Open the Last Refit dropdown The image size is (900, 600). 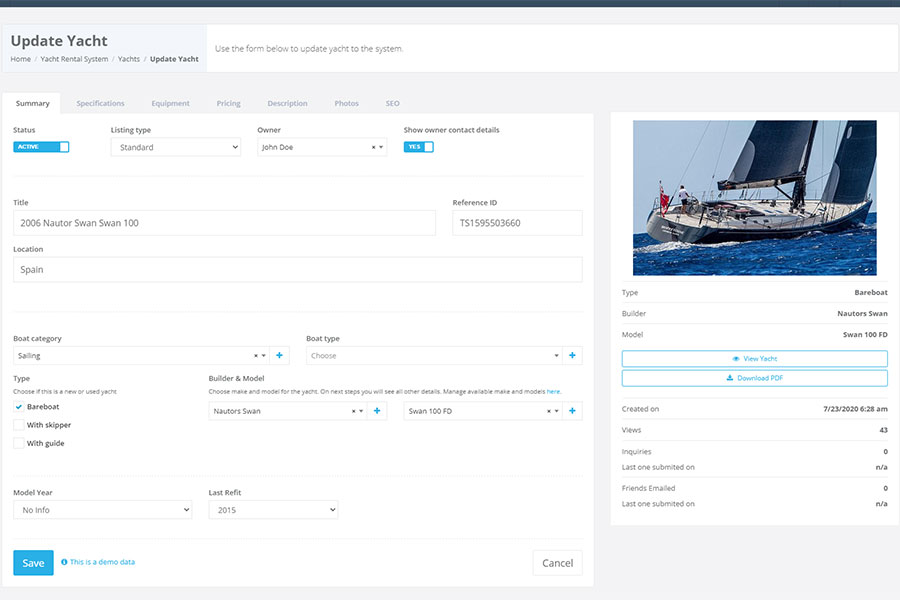pos(273,510)
